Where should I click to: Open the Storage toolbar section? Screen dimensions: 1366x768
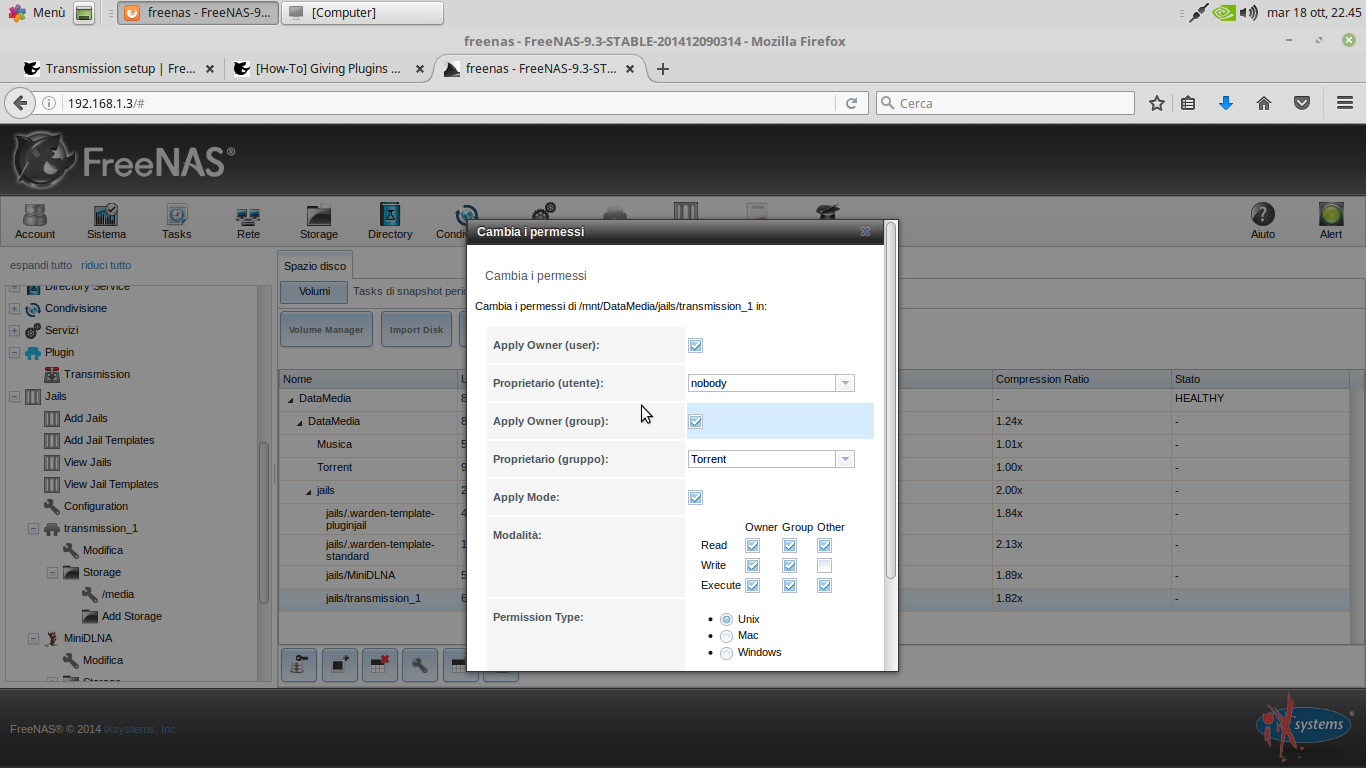[319, 220]
